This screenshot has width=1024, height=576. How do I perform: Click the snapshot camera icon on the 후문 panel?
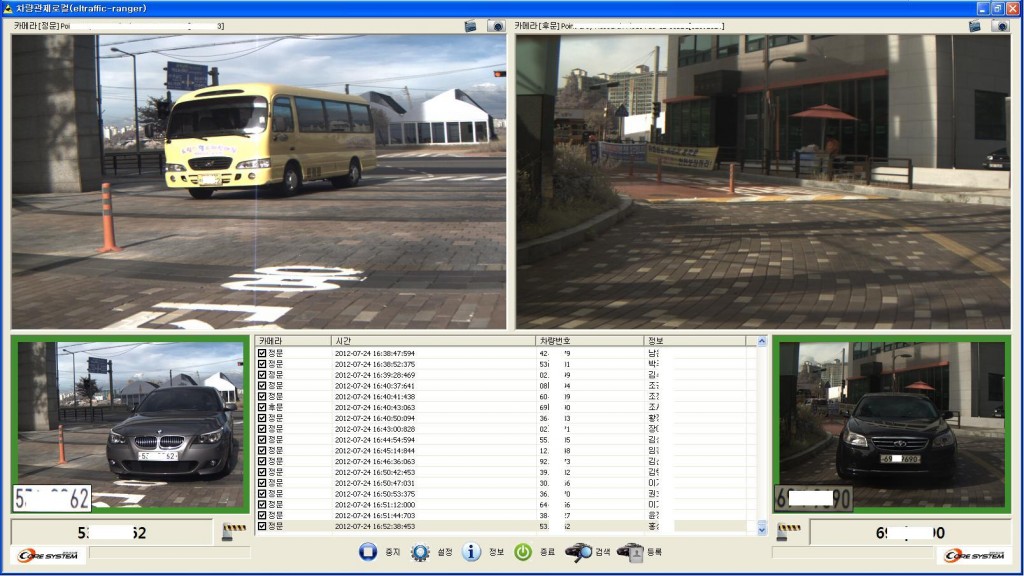[1001, 26]
